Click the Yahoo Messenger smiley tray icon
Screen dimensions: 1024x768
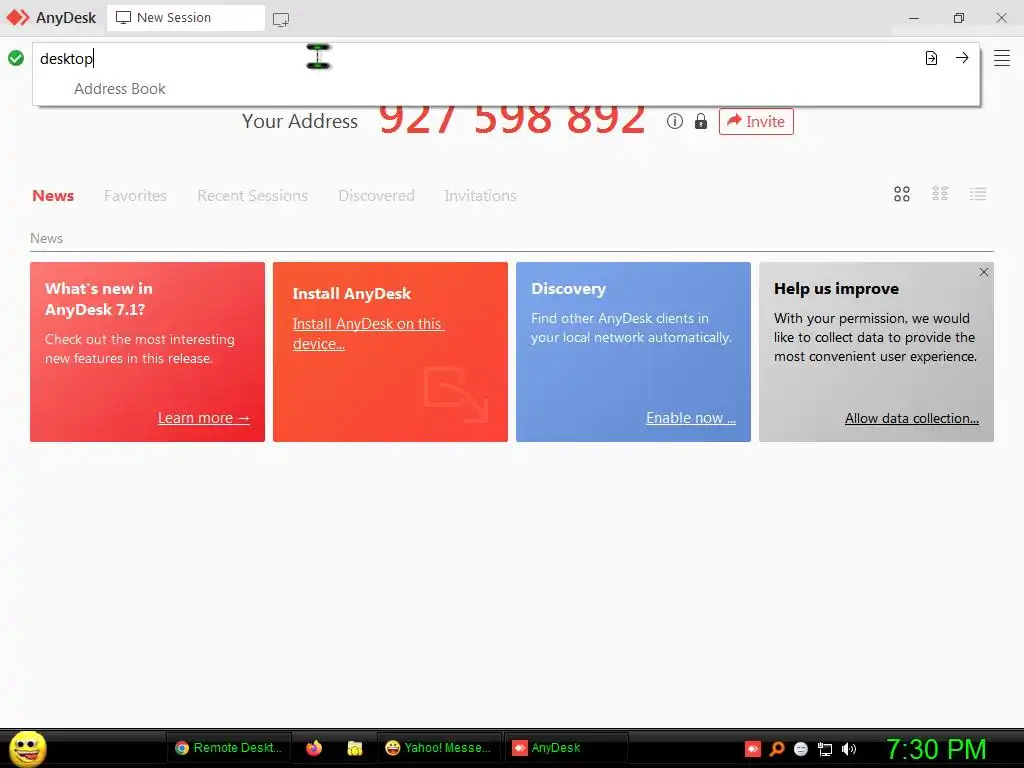coord(801,749)
